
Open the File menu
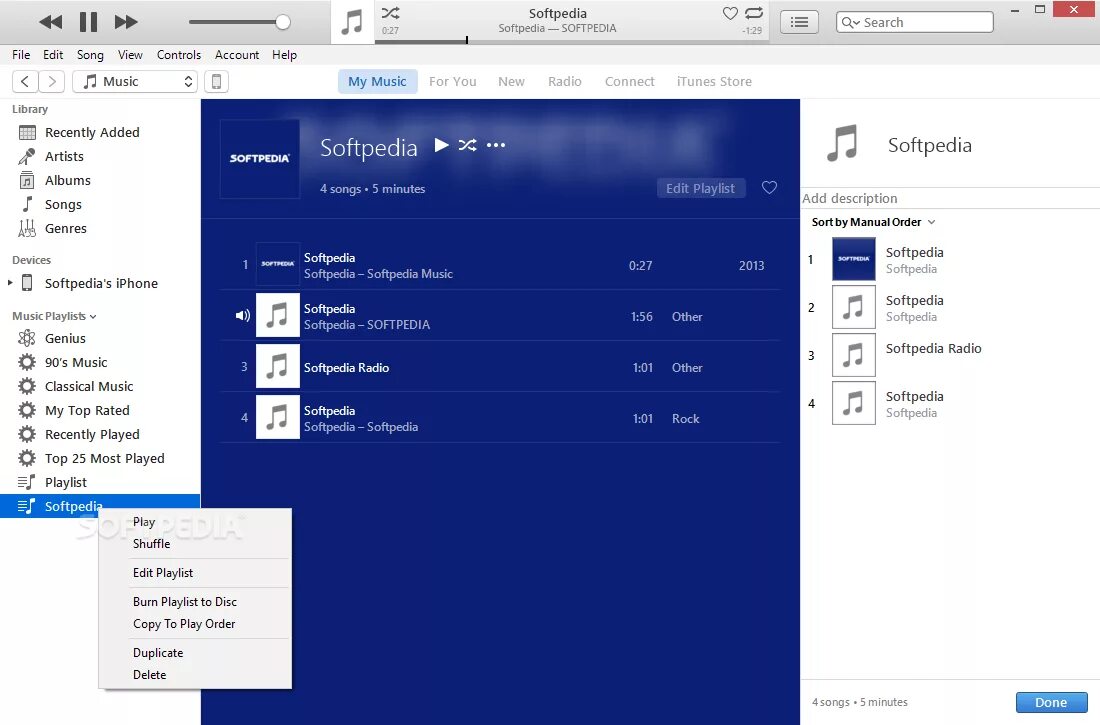pyautogui.click(x=21, y=55)
